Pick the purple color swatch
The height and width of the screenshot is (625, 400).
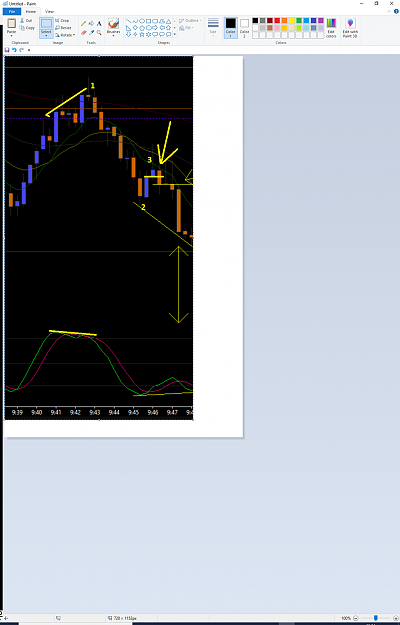[321, 20]
